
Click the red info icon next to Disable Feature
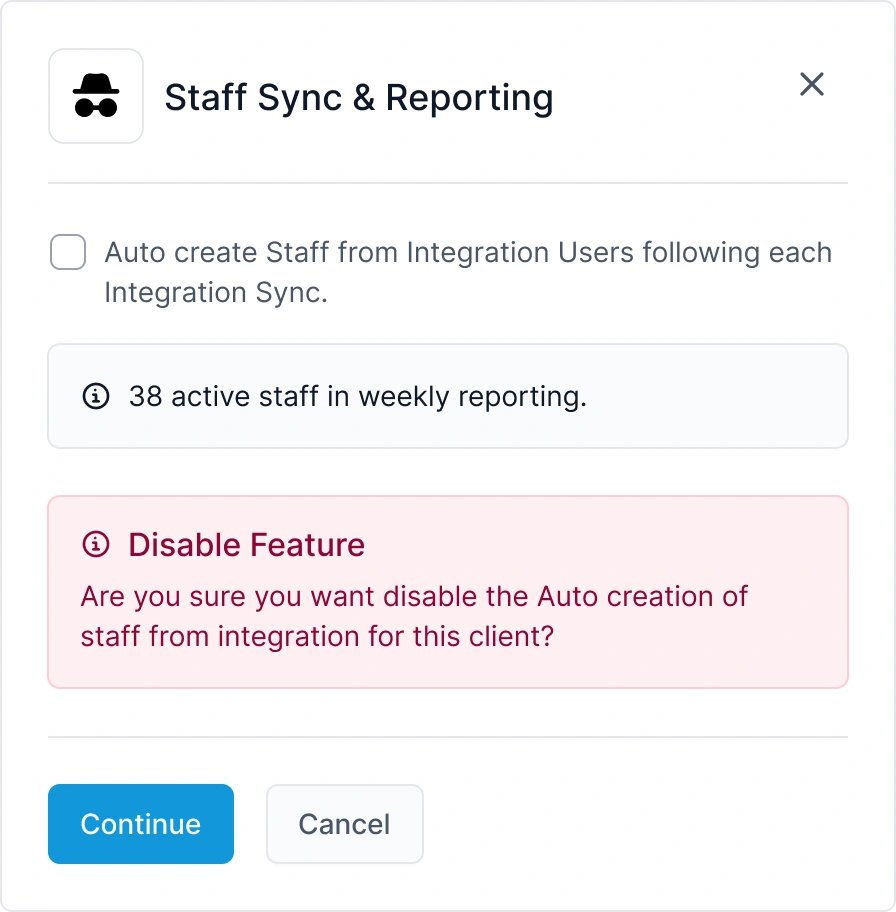96,545
